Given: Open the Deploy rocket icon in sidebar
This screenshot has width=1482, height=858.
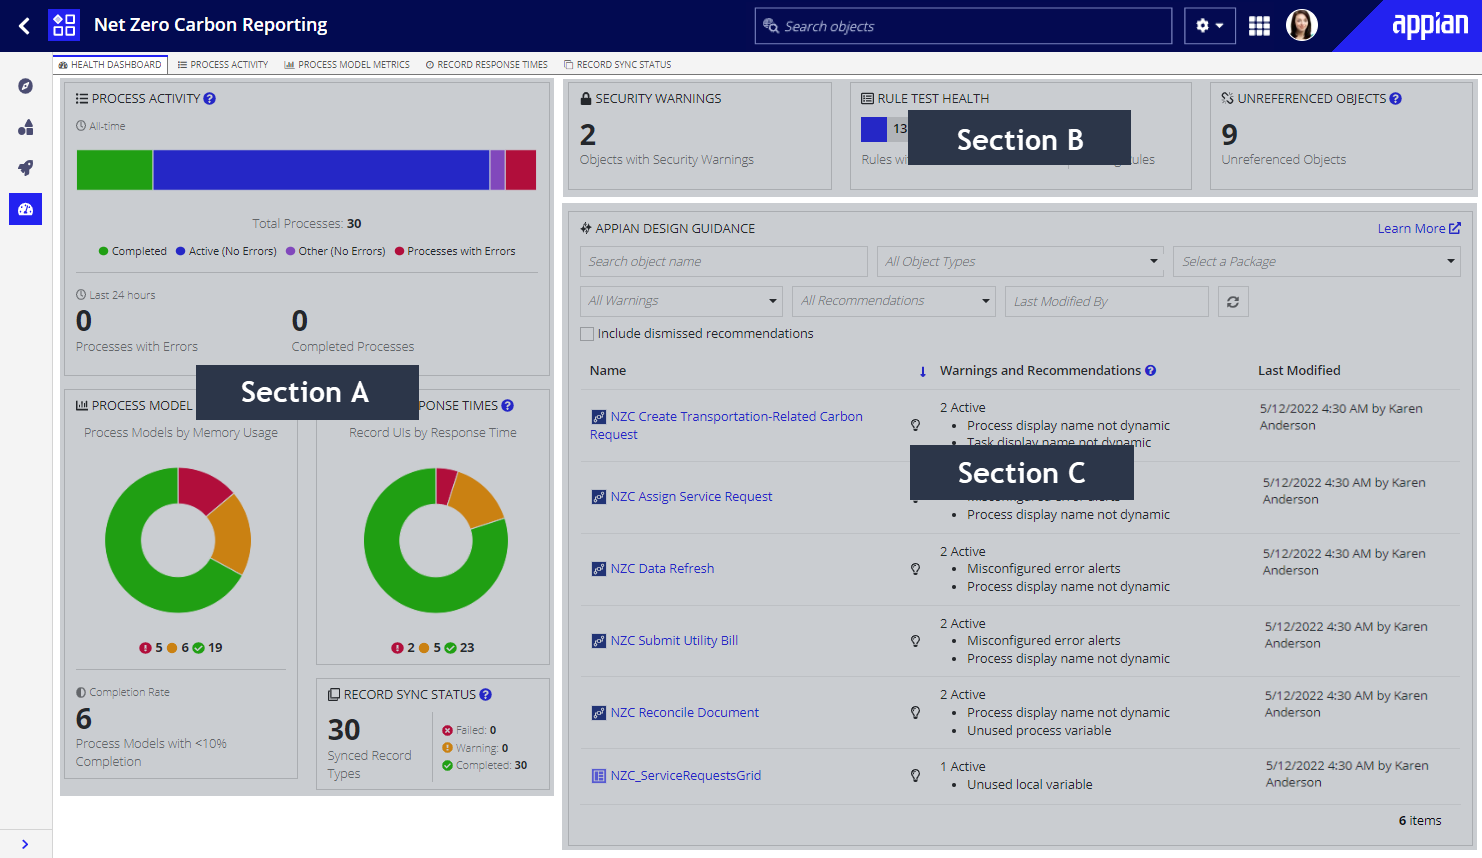Looking at the screenshot, I should tap(26, 168).
